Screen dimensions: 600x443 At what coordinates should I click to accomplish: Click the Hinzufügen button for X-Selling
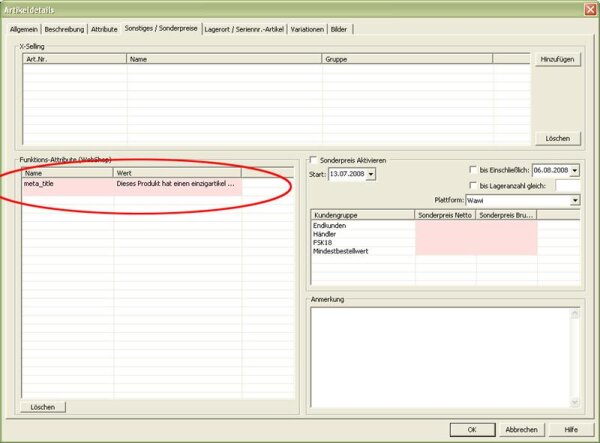(x=557, y=59)
